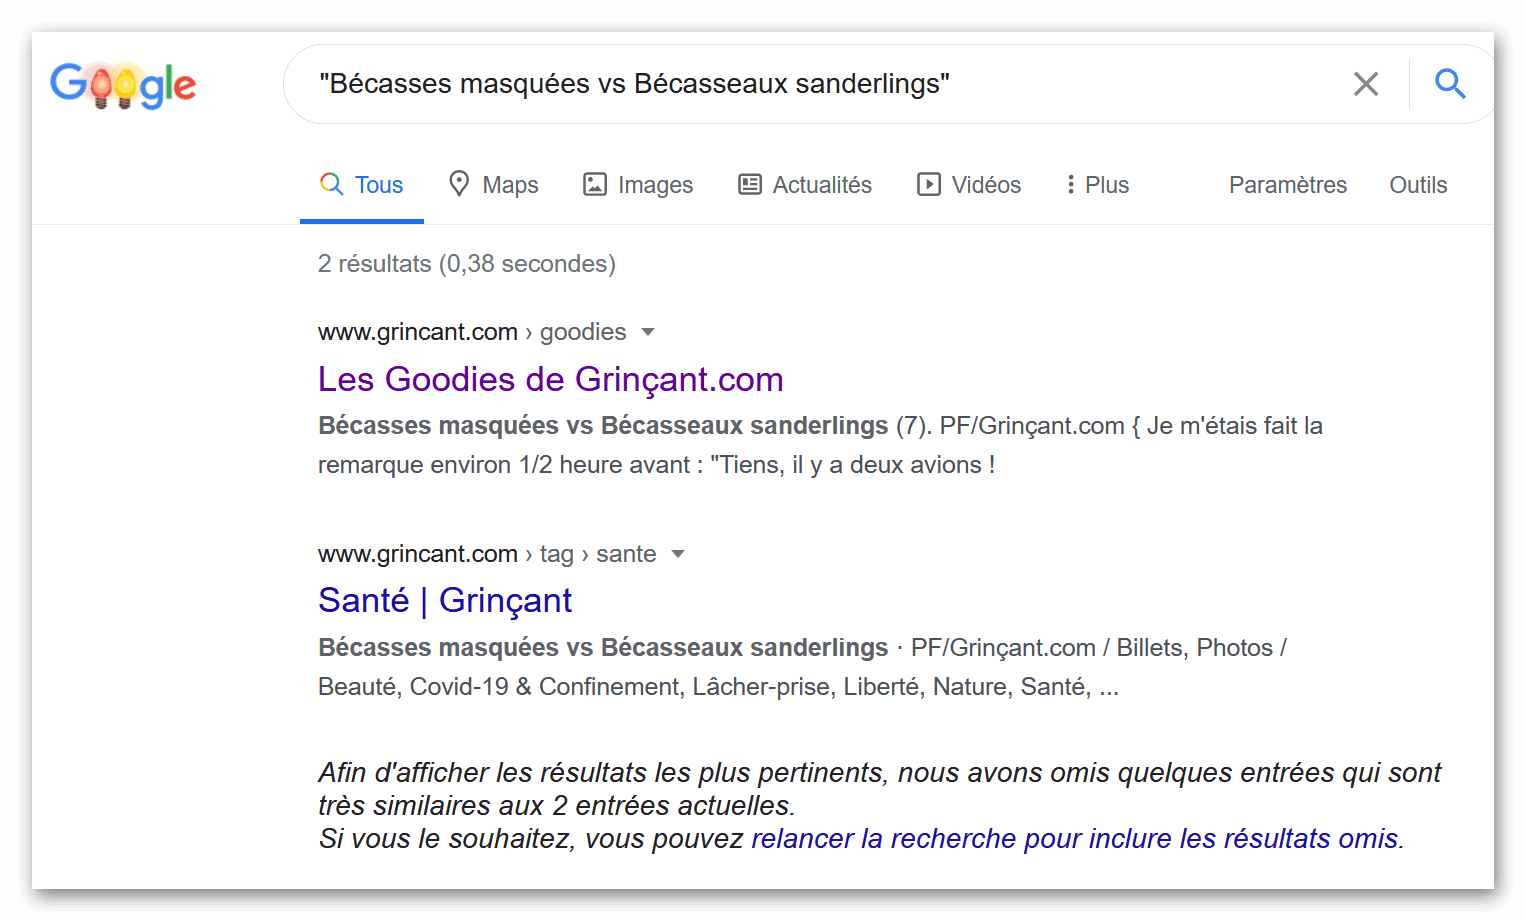
Task: Open the Vidéos tab
Action: coord(969,185)
